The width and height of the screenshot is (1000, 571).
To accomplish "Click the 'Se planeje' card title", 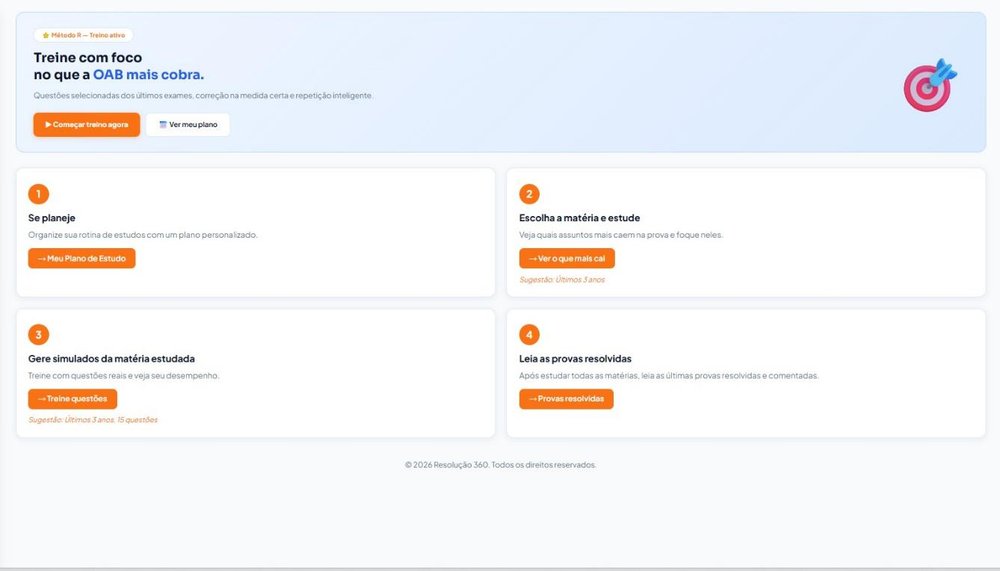I will coord(52,217).
